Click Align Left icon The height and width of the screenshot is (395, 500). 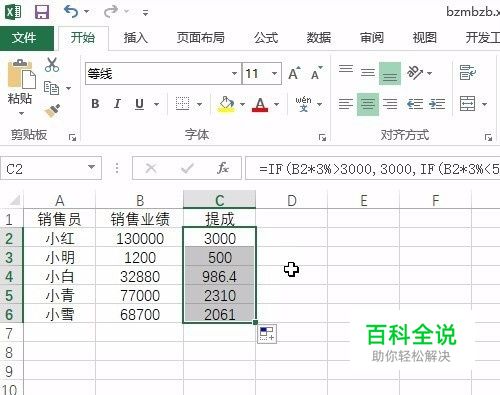[x=346, y=104]
